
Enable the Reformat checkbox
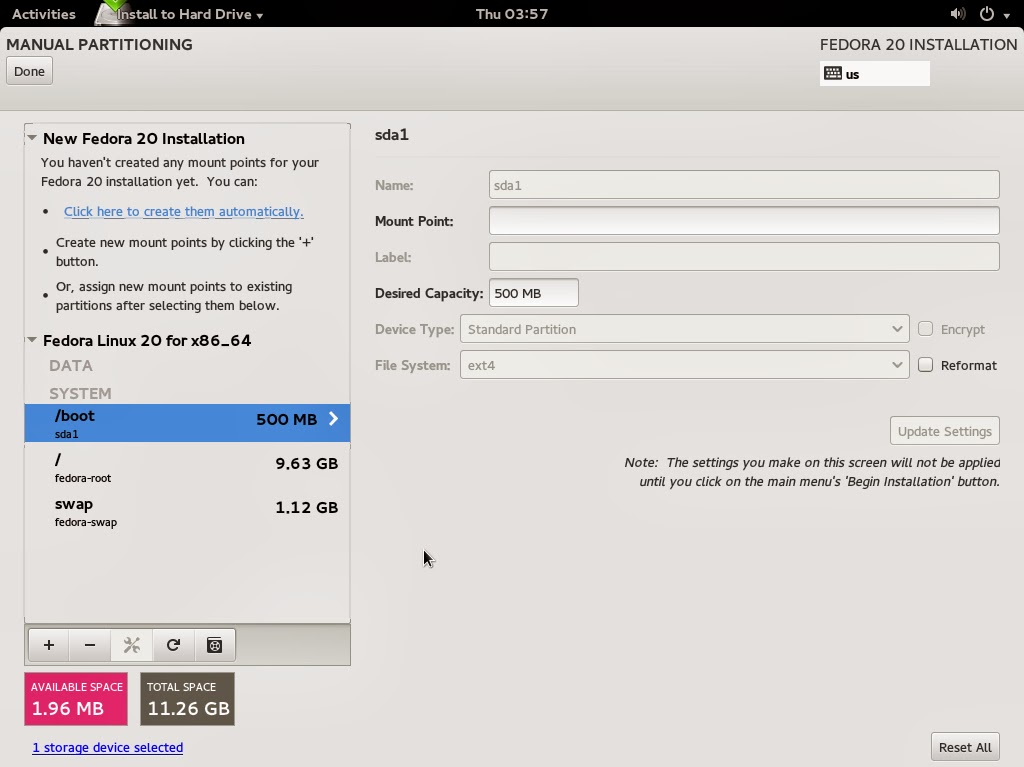click(x=925, y=365)
